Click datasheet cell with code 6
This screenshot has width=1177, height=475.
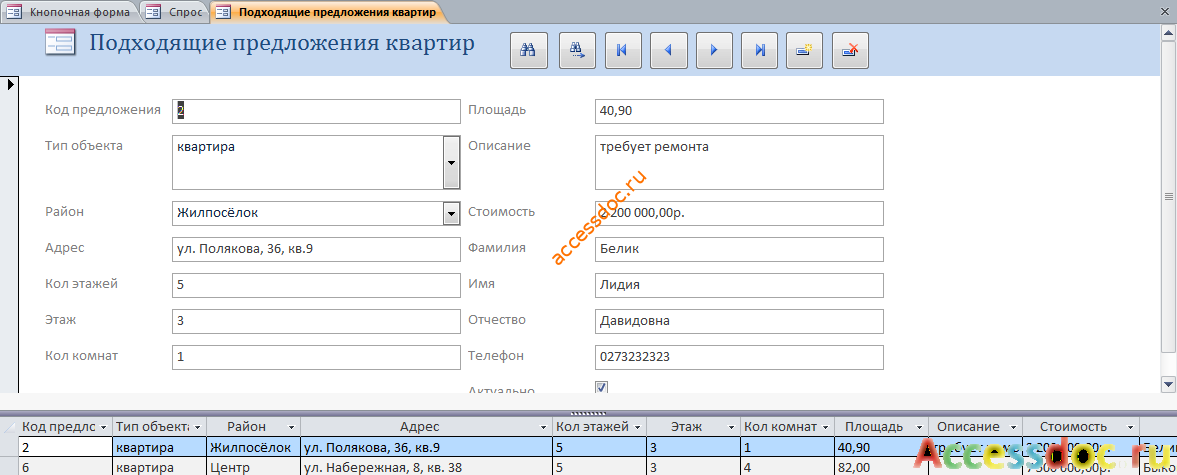[65, 468]
